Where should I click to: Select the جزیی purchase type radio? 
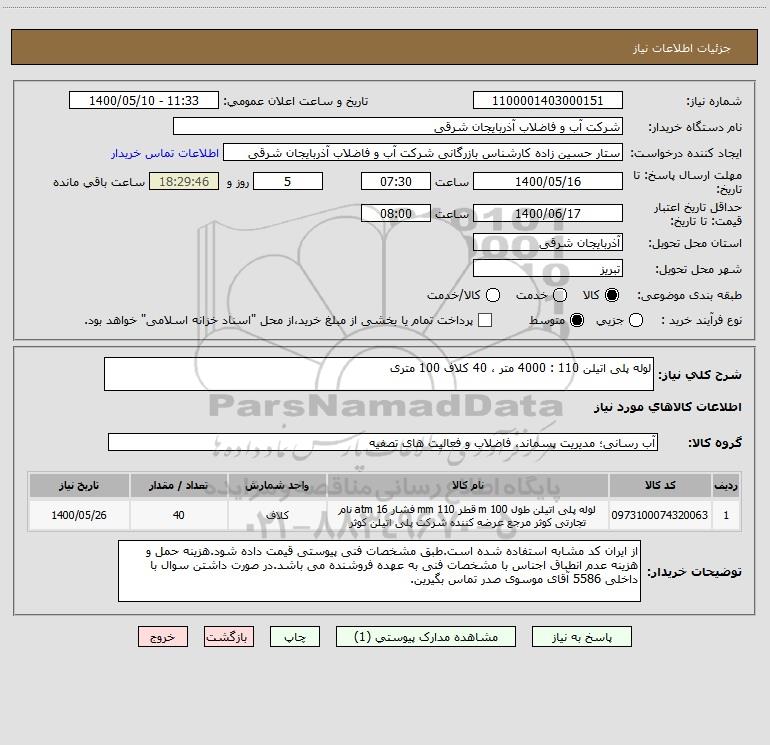(x=636, y=320)
